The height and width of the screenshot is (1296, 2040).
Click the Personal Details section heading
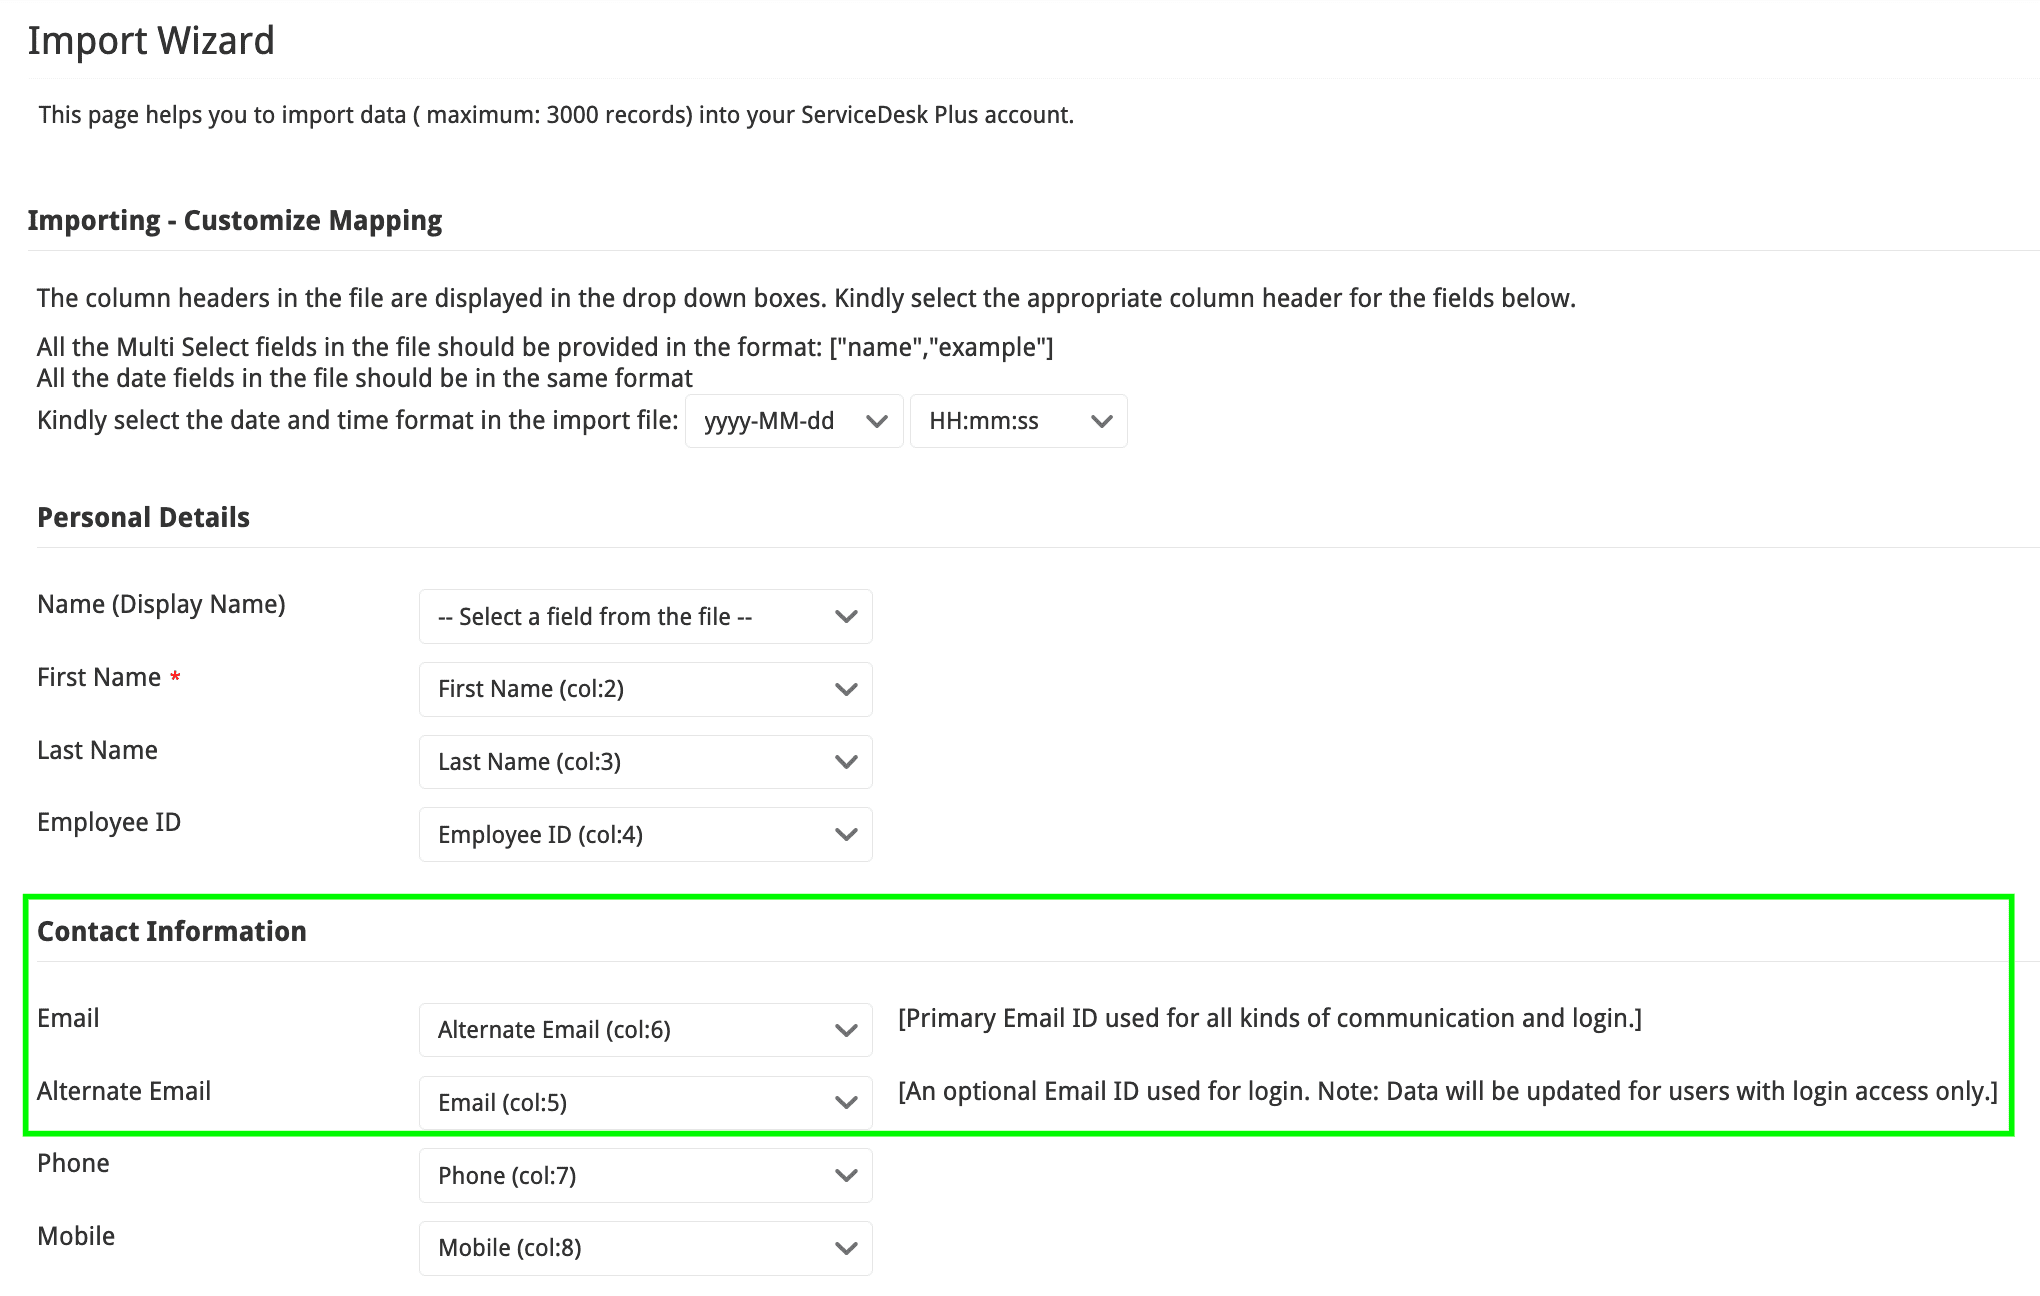coord(143,517)
